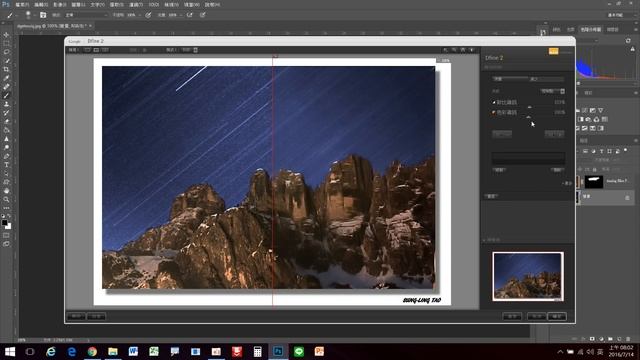Image resolution: width=640 pixels, height=360 pixels.
Task: Select the Eyedropper tool
Action: pos(6,78)
